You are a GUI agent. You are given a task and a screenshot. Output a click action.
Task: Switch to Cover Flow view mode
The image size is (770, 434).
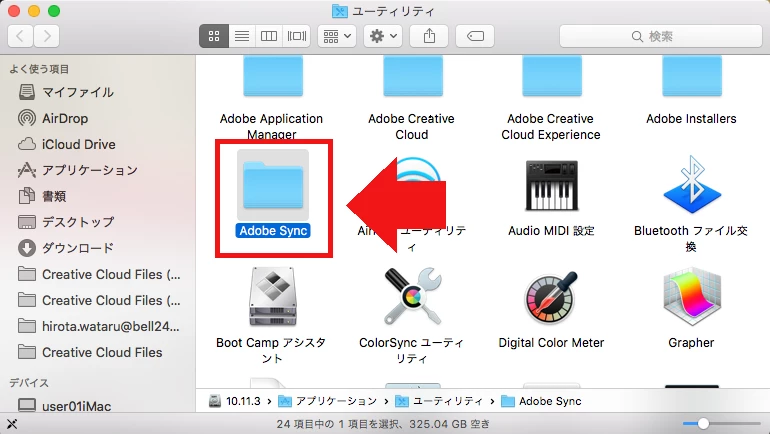point(297,36)
